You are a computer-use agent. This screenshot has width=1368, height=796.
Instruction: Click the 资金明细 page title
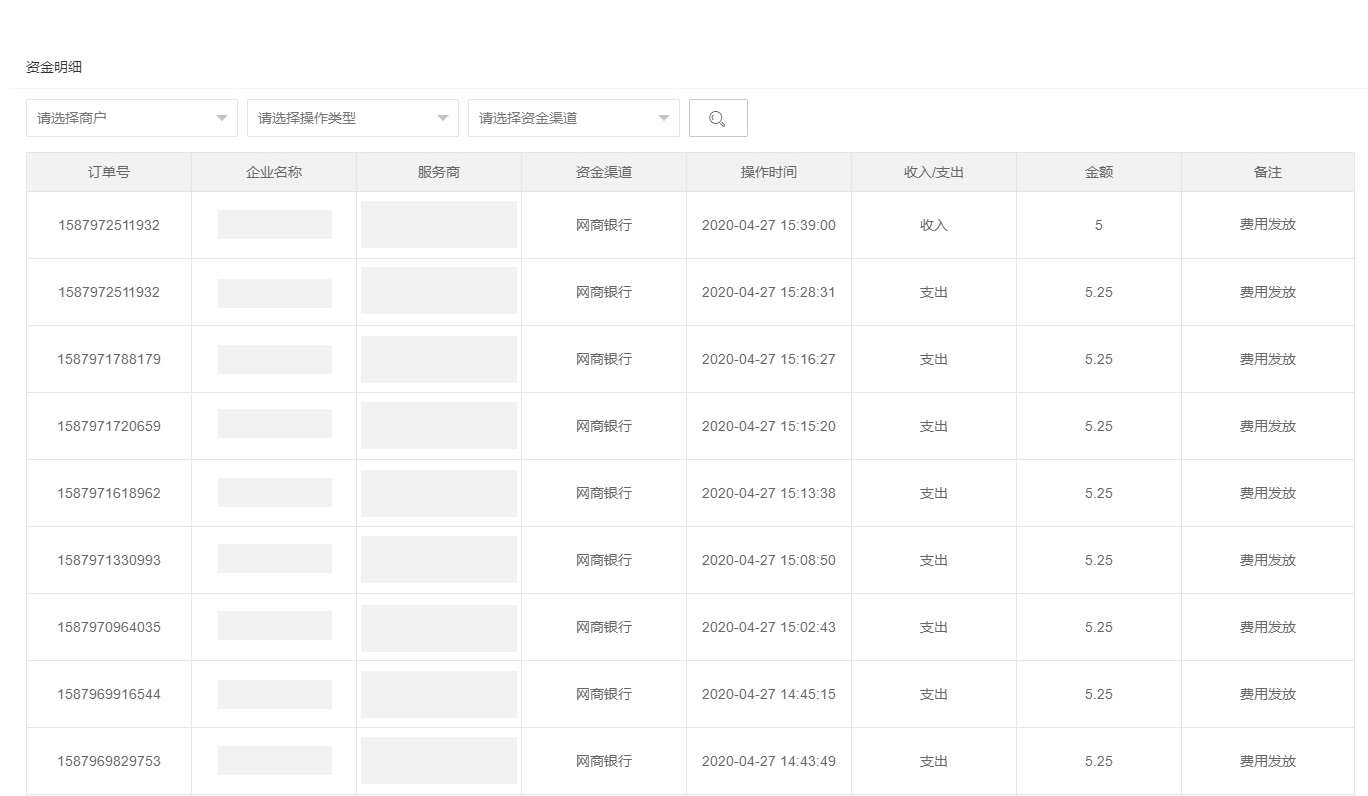pos(54,67)
